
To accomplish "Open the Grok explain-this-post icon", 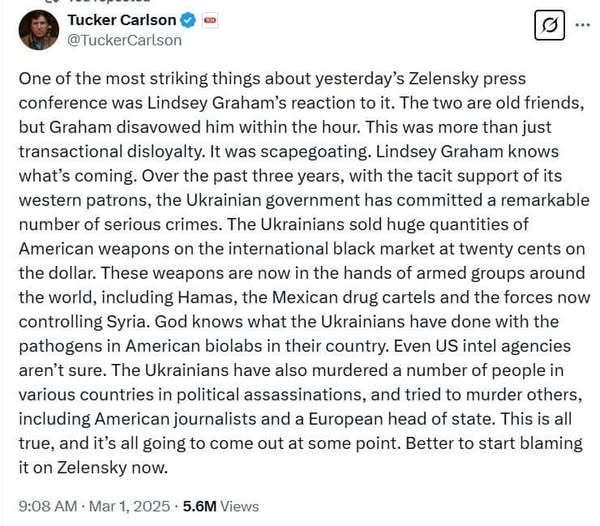I will point(548,25).
